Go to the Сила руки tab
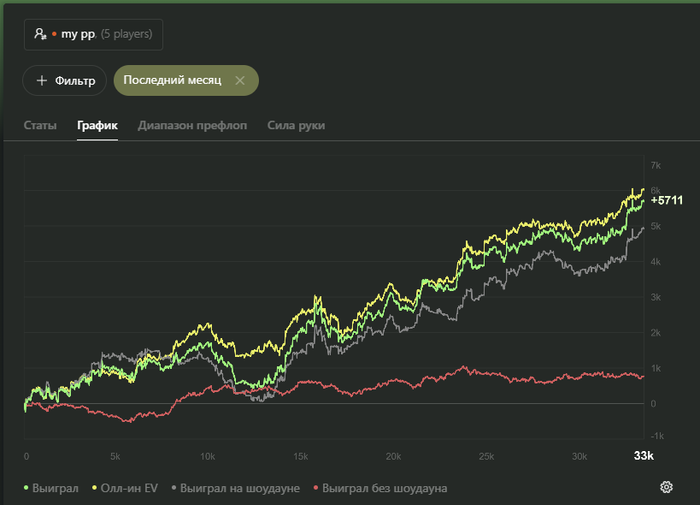Viewport: 700px width, 505px height. tap(296, 126)
